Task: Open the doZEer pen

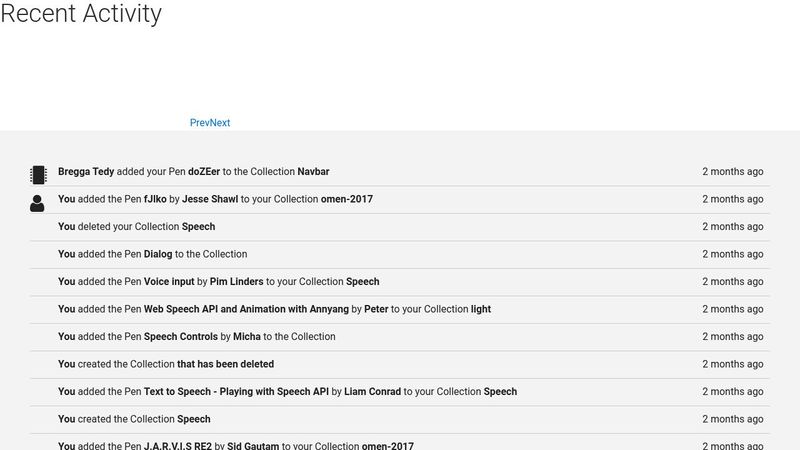Action: coord(204,172)
